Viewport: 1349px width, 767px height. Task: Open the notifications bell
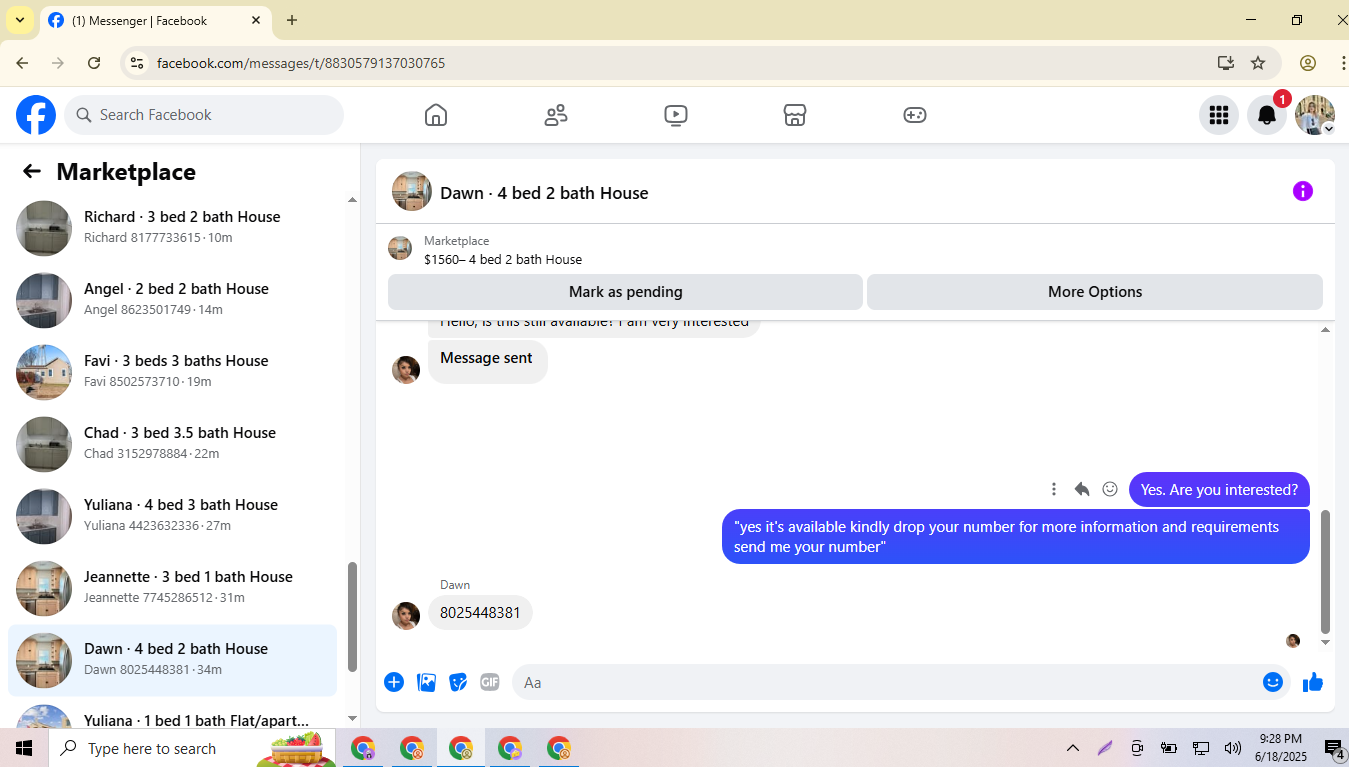pyautogui.click(x=1267, y=115)
